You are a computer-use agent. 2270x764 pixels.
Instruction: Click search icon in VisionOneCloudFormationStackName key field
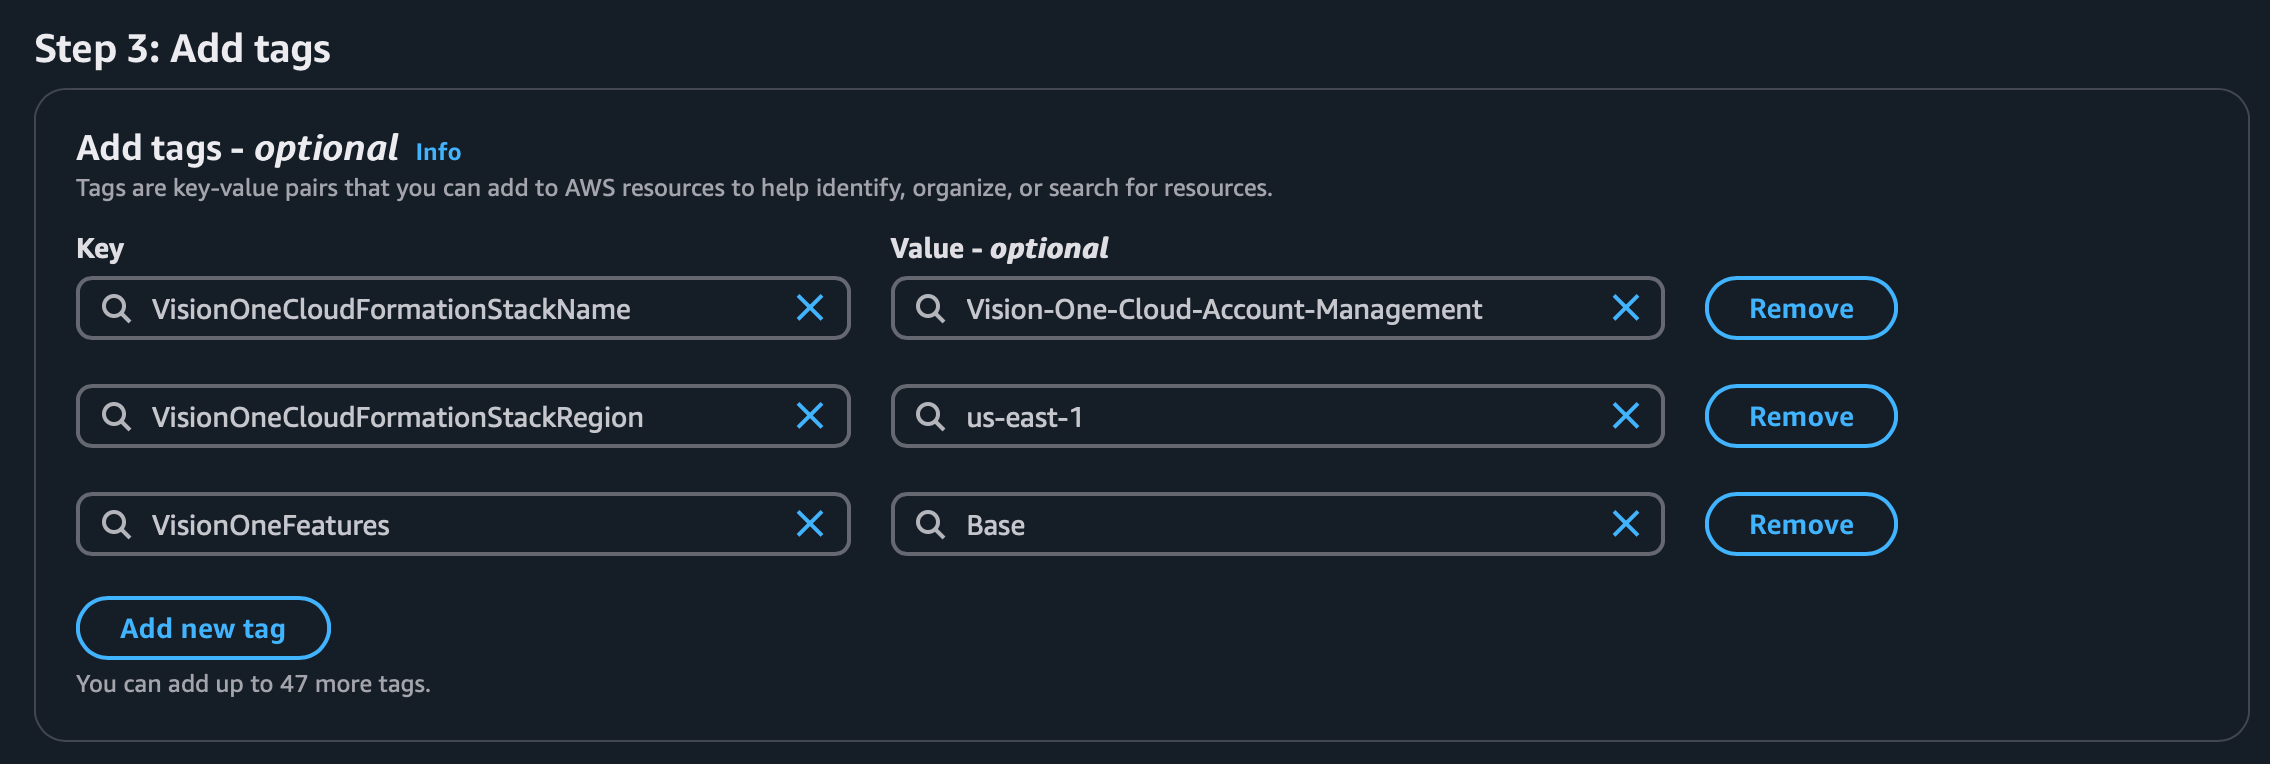pyautogui.click(x=117, y=308)
